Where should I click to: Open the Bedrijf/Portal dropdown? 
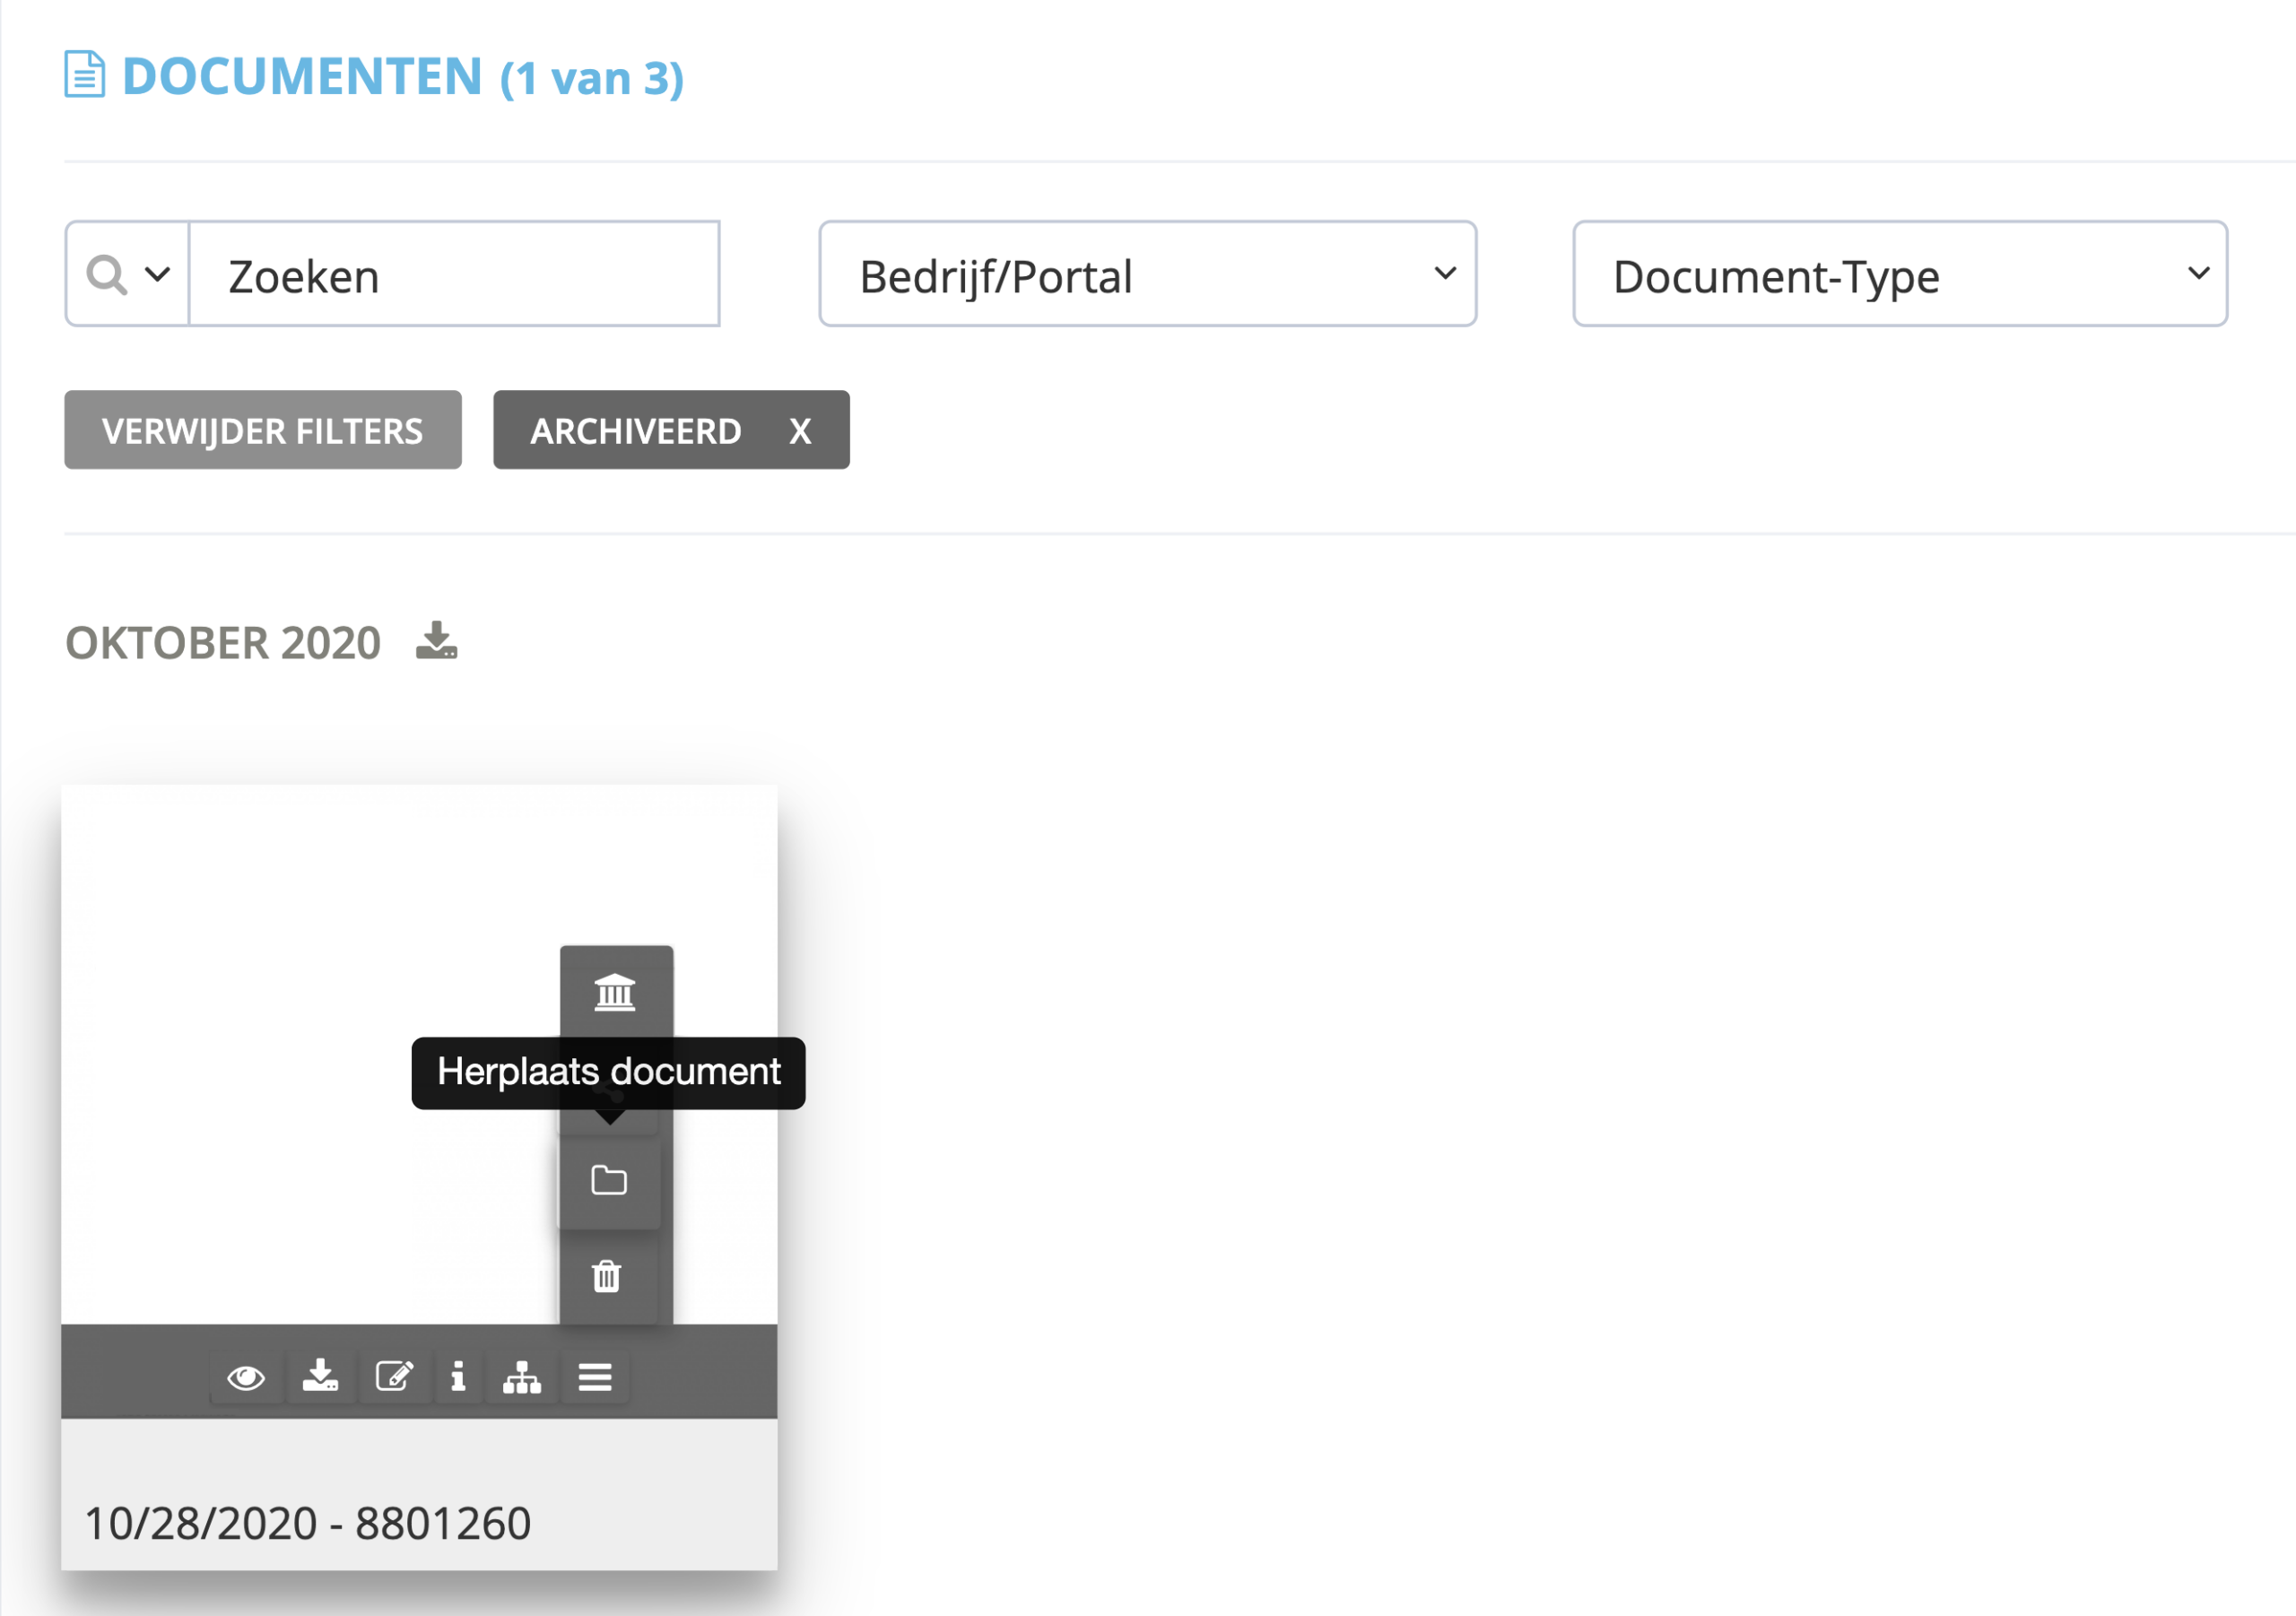point(1148,274)
